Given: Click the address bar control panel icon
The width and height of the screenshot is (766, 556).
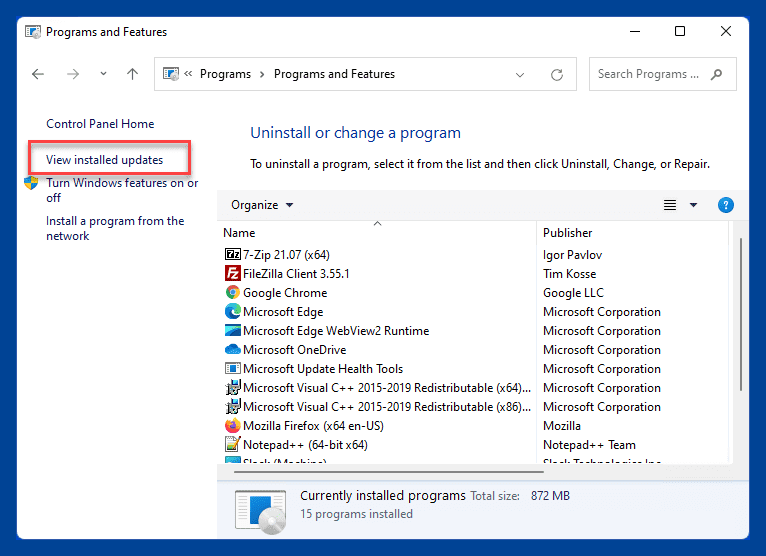Looking at the screenshot, I should click(170, 74).
